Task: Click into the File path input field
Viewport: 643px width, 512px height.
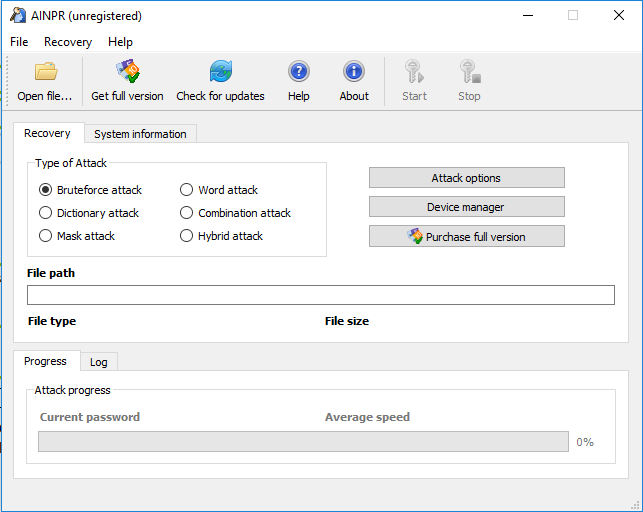Action: (321, 295)
